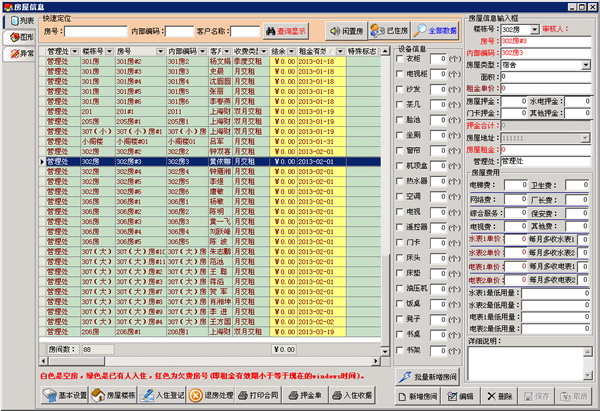
Task: Open 房号 column filter dropdown
Action: pos(160,51)
